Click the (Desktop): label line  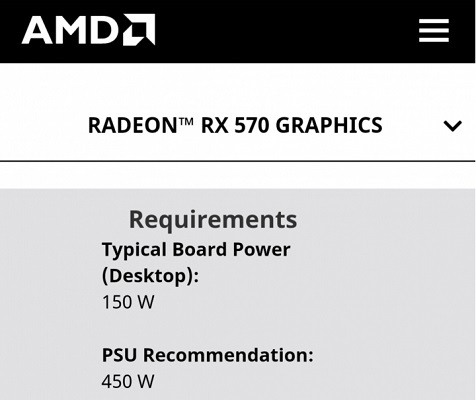pyautogui.click(x=150, y=276)
